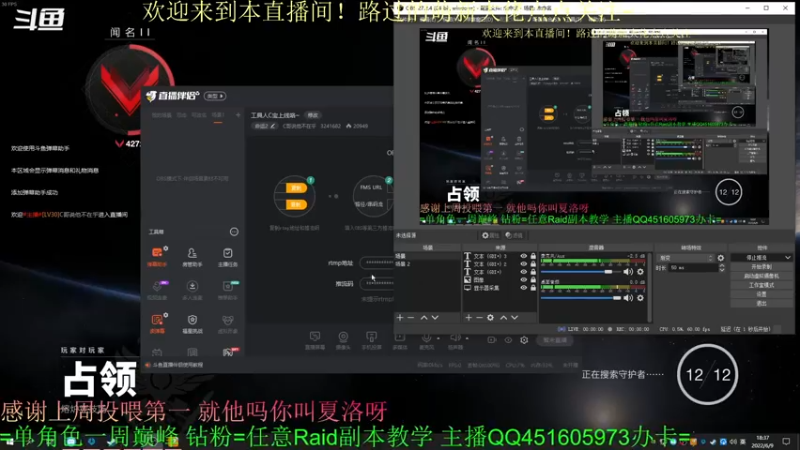
Task: Toggle visibility of the 显示器采集 source
Action: click(523, 288)
